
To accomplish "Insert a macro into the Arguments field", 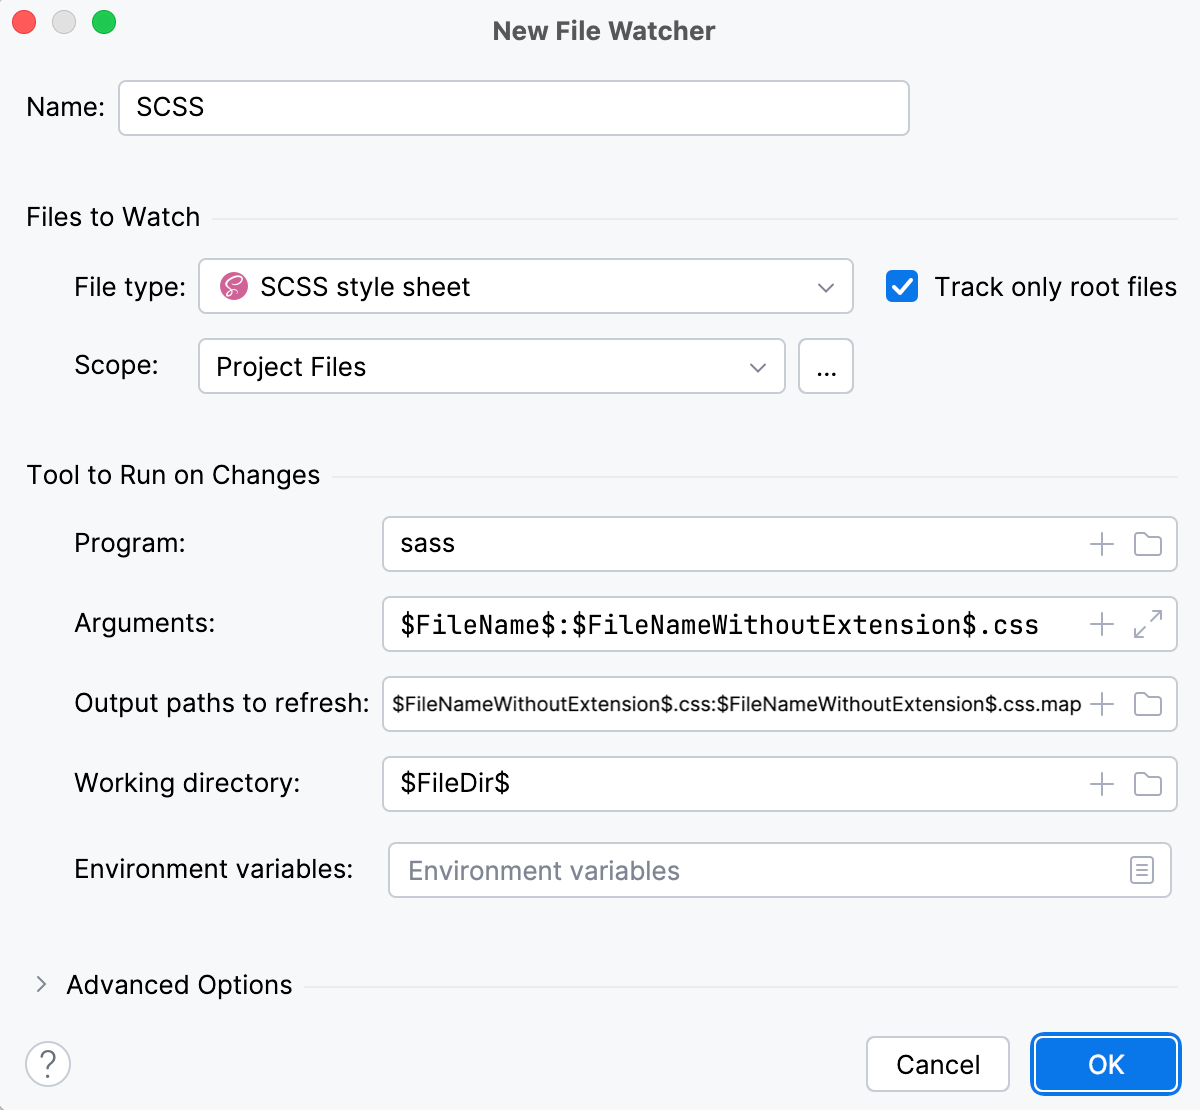I will pos(1101,624).
